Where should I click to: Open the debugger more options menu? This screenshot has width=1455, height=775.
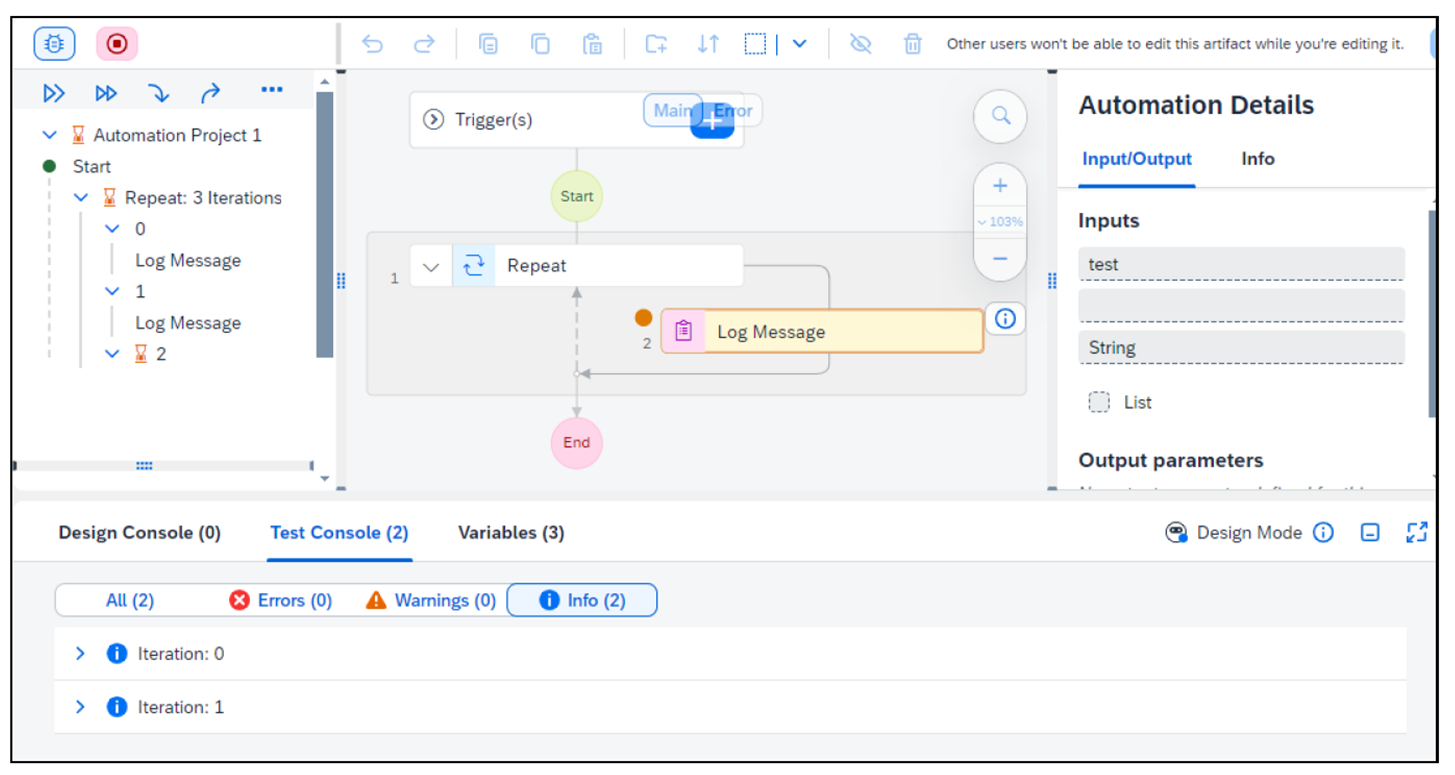click(x=271, y=90)
